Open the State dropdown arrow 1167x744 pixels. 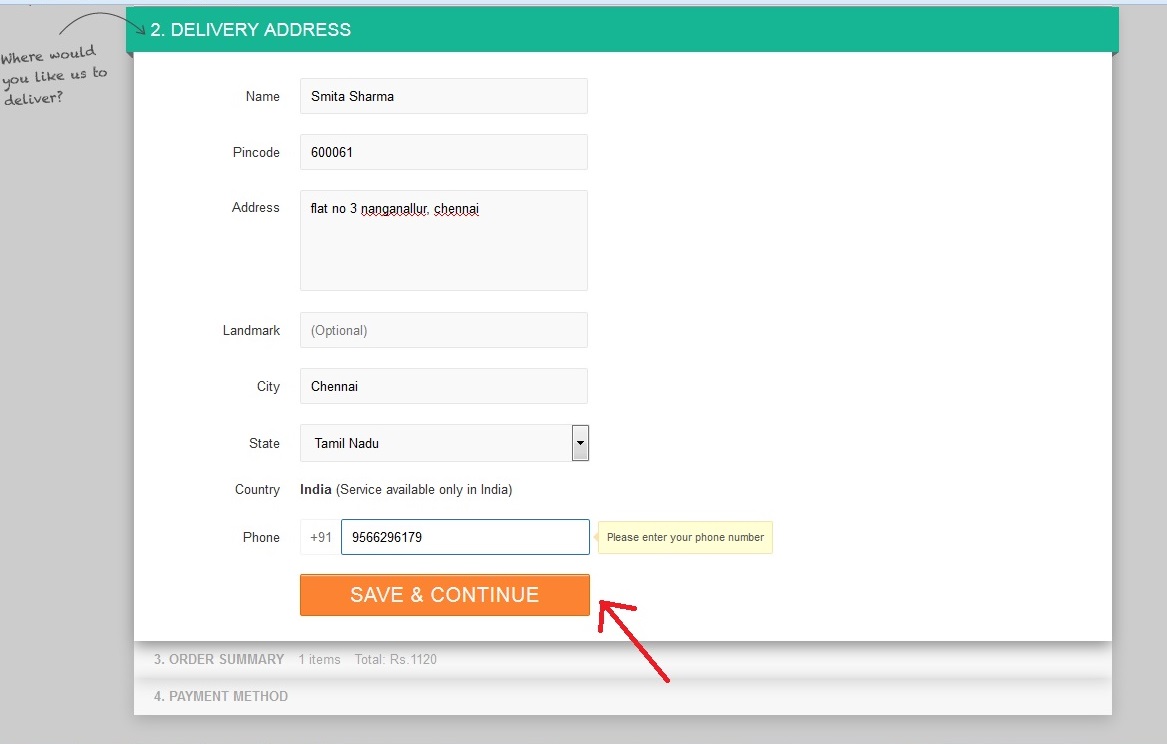point(579,442)
